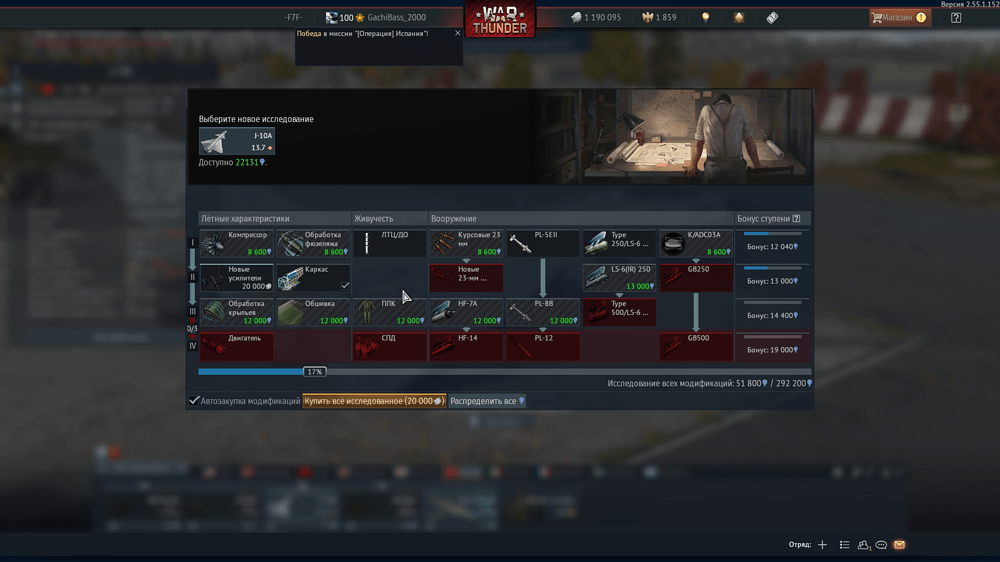Choose Новые усилители modification
1000x562 pixels.
pyautogui.click(x=237, y=277)
